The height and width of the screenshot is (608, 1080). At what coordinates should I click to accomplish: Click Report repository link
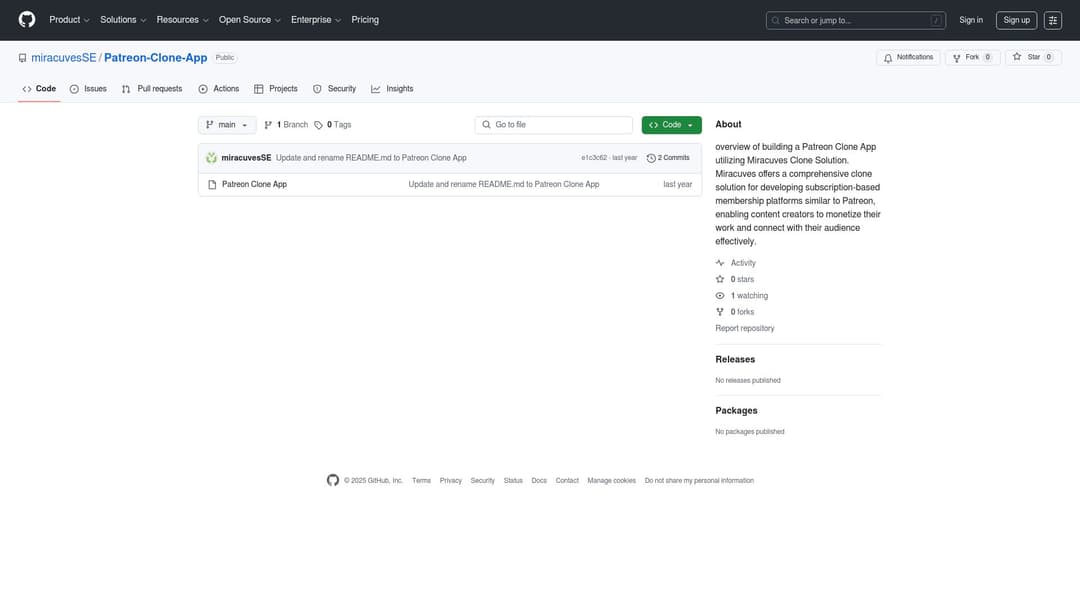(x=745, y=328)
